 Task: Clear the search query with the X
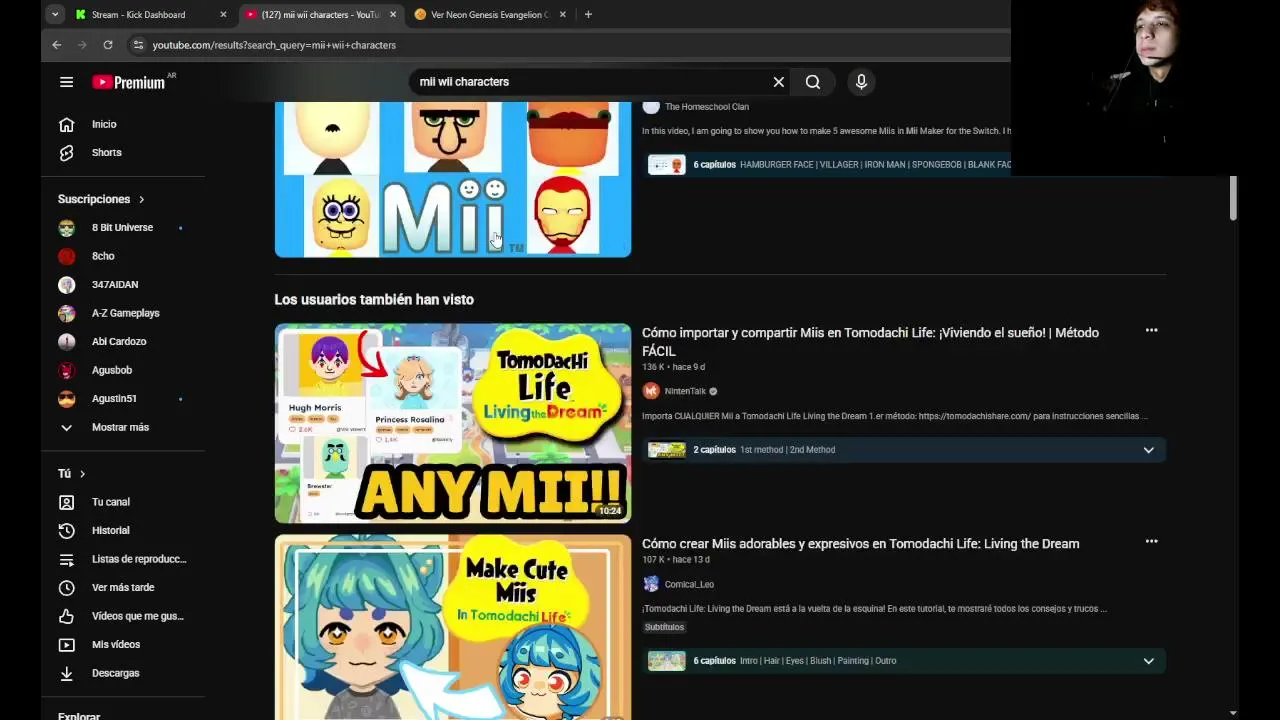pyautogui.click(x=779, y=82)
